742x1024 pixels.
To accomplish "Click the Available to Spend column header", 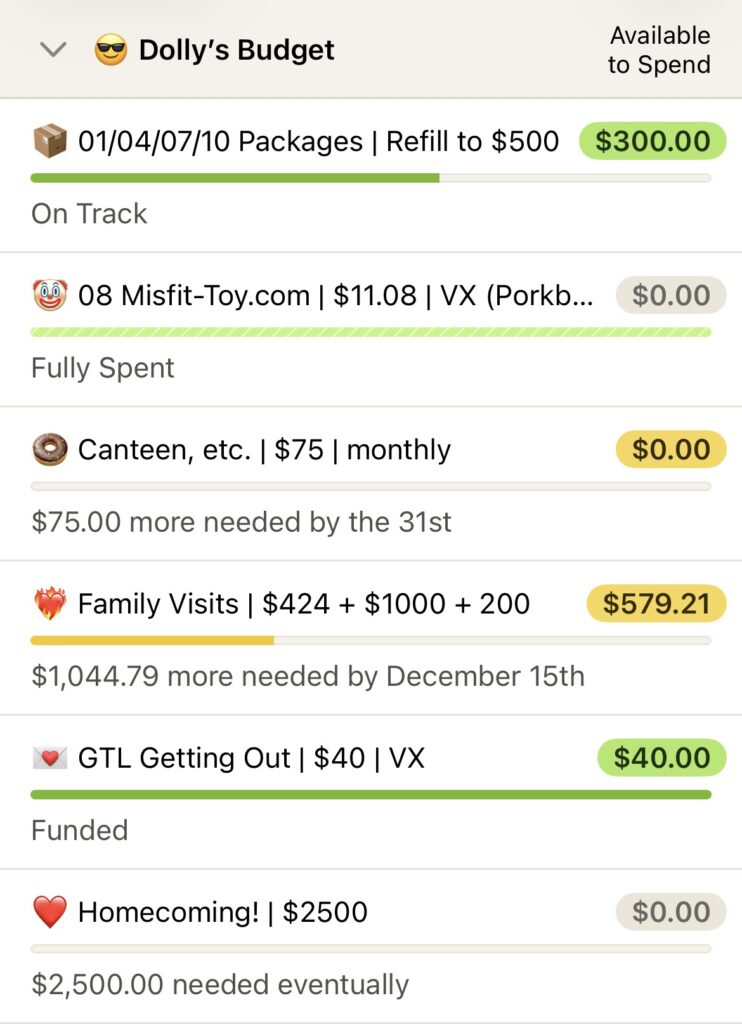I will 659,50.
